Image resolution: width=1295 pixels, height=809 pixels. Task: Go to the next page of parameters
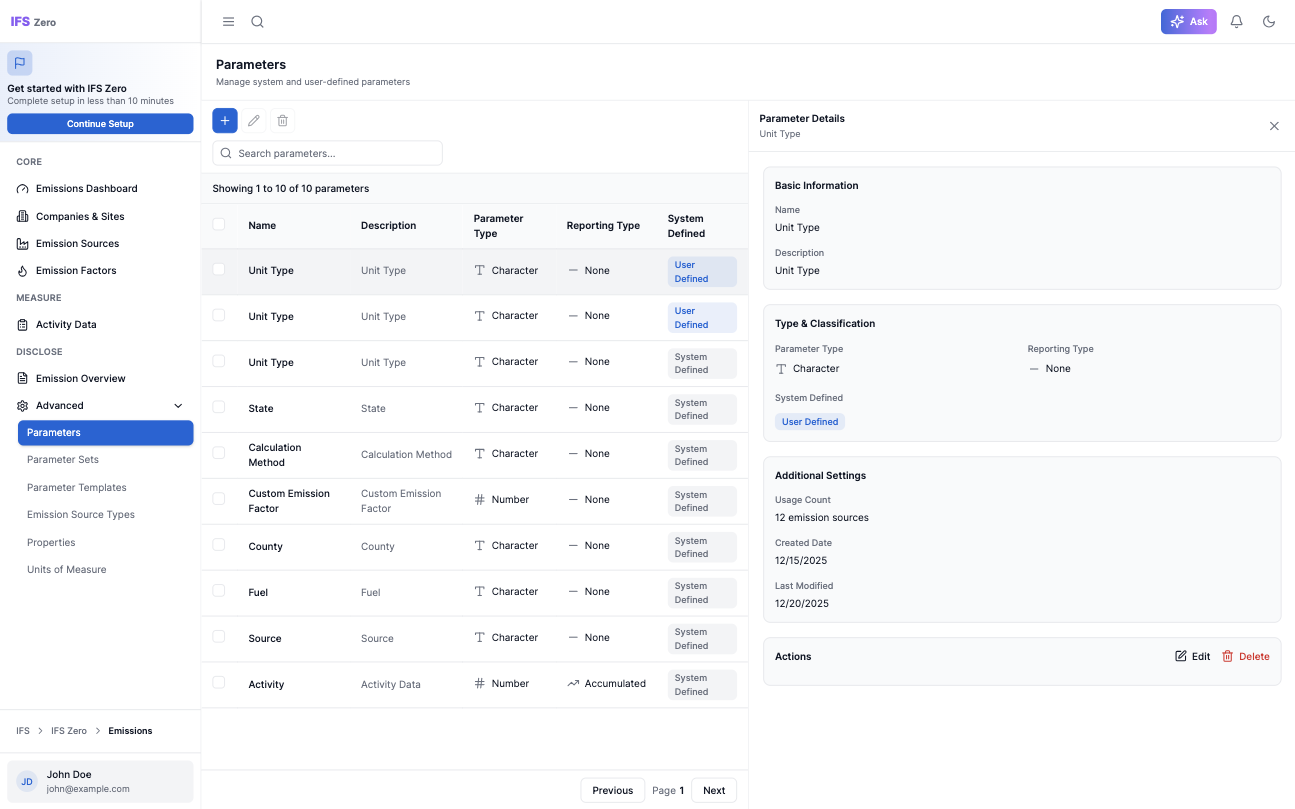pyautogui.click(x=713, y=790)
